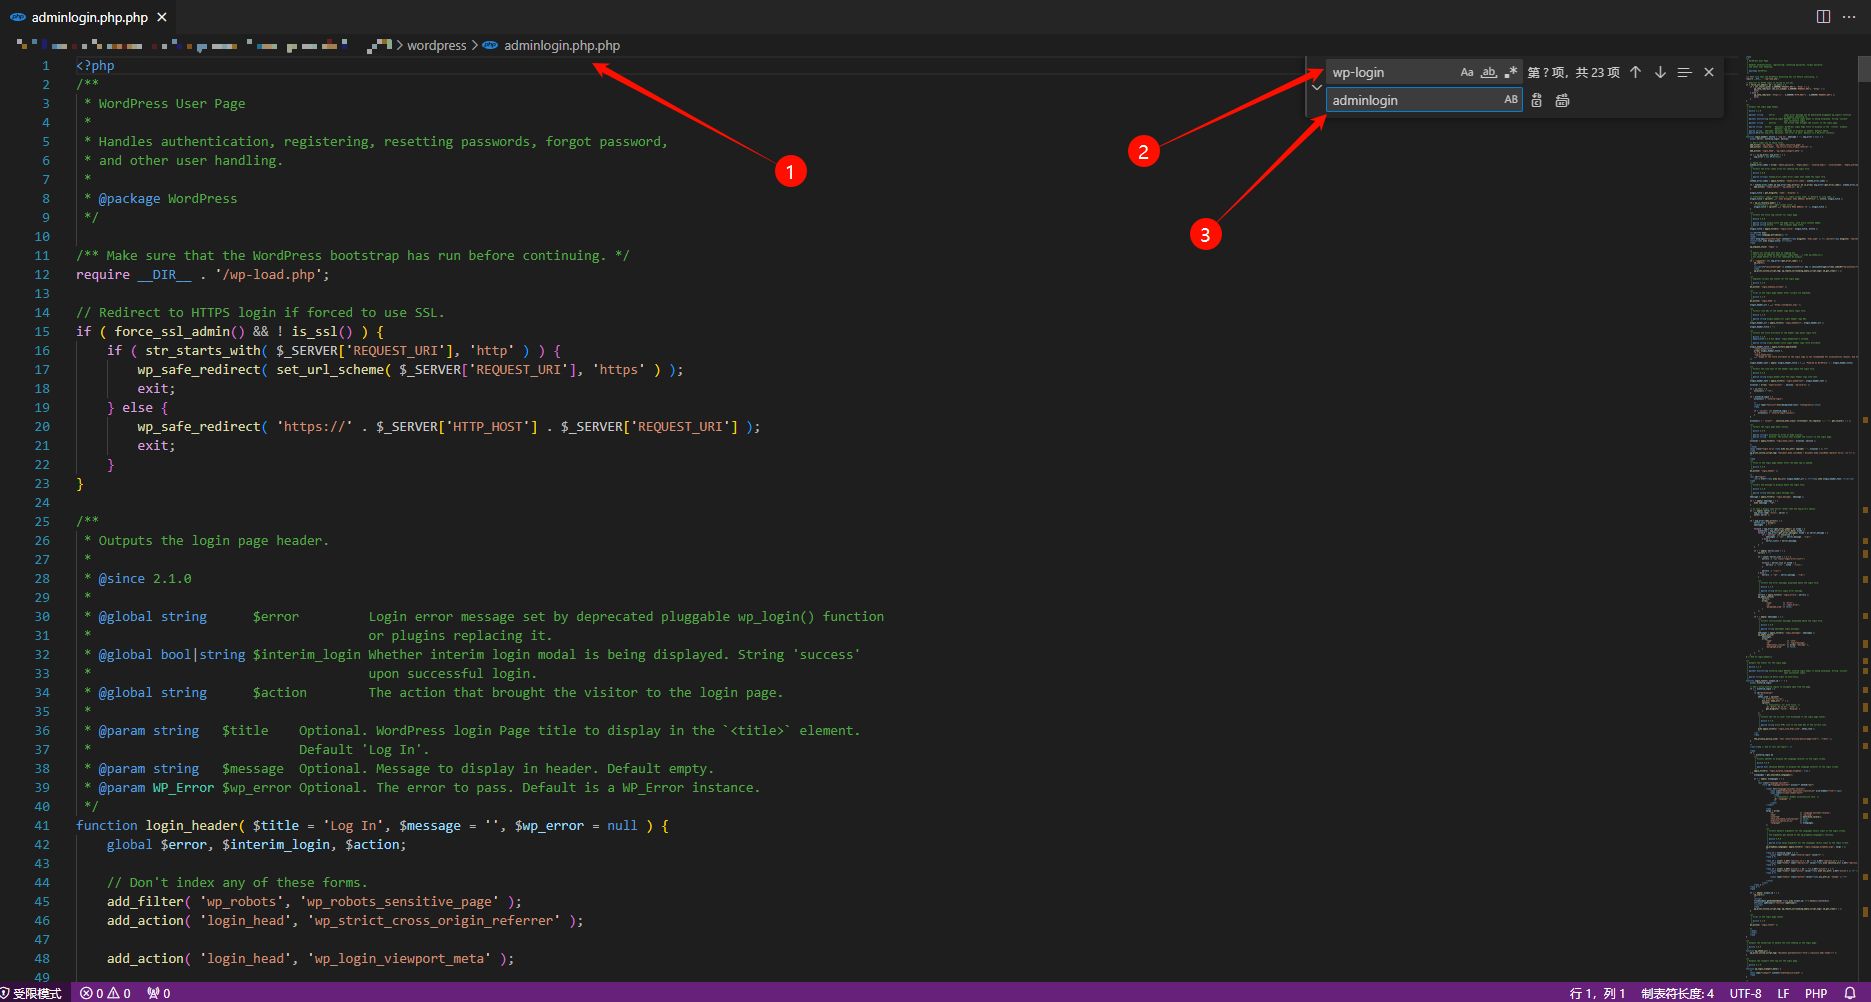This screenshot has height=1002, width=1871.
Task: Close the adminlogin.php.php tab
Action: pos(162,17)
